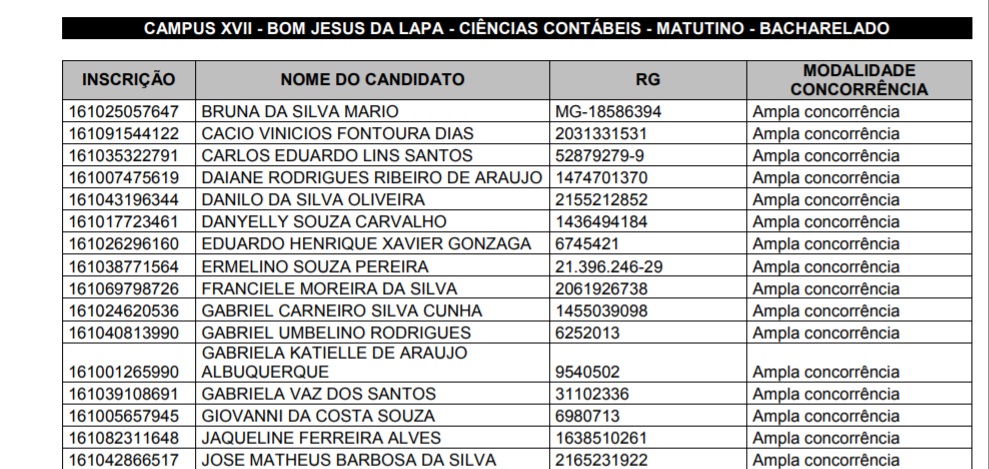
Task: Select the name FRANCIELE MOREIRA DA SILVA
Action: click(329, 289)
